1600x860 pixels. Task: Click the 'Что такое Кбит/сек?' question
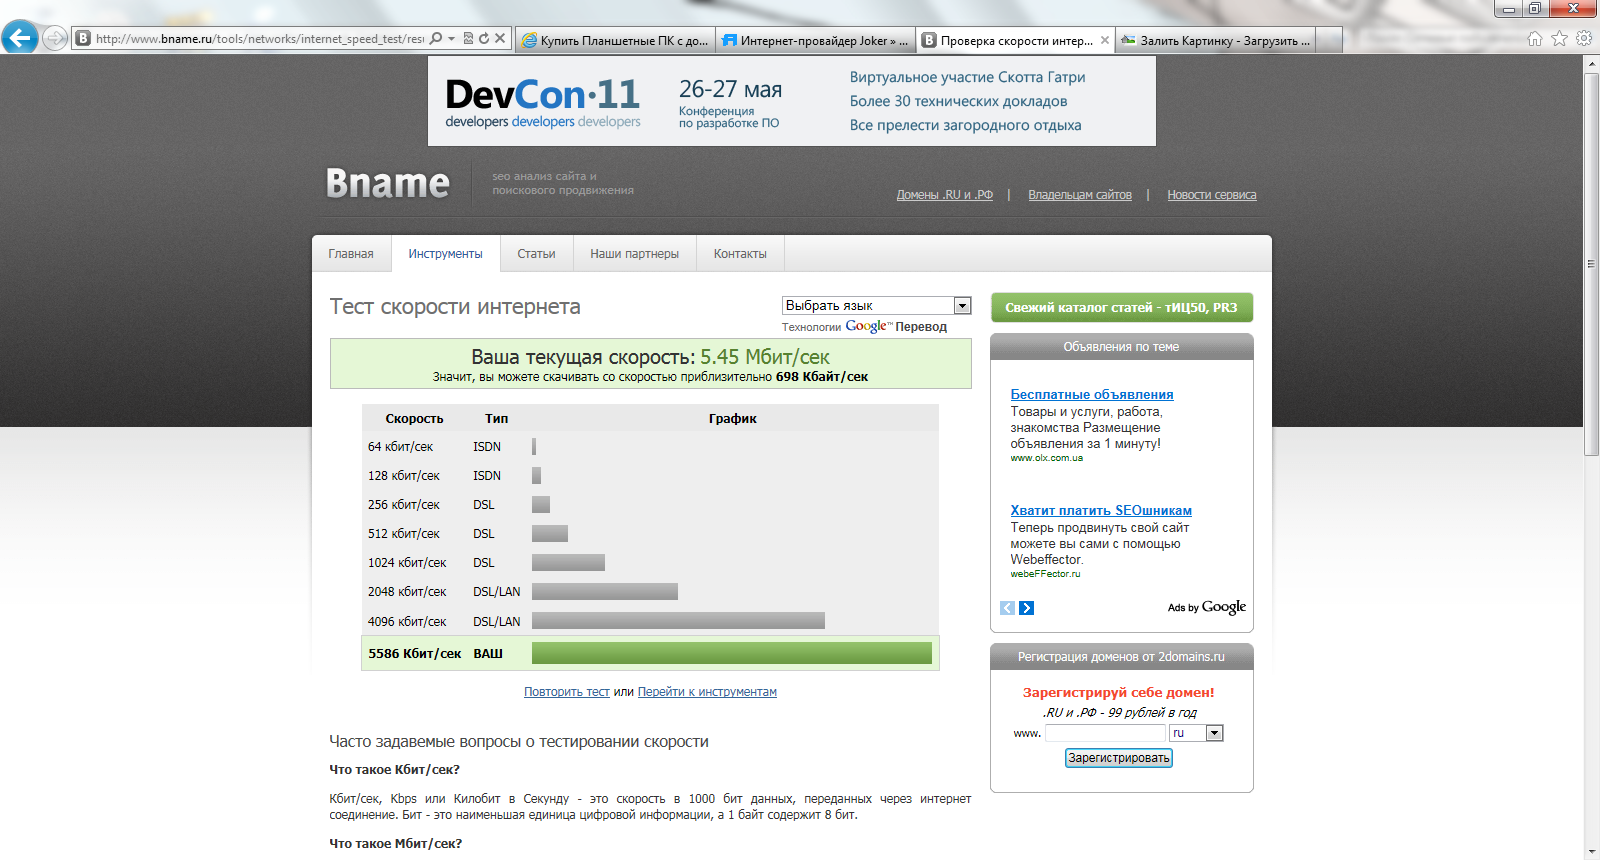pos(394,770)
